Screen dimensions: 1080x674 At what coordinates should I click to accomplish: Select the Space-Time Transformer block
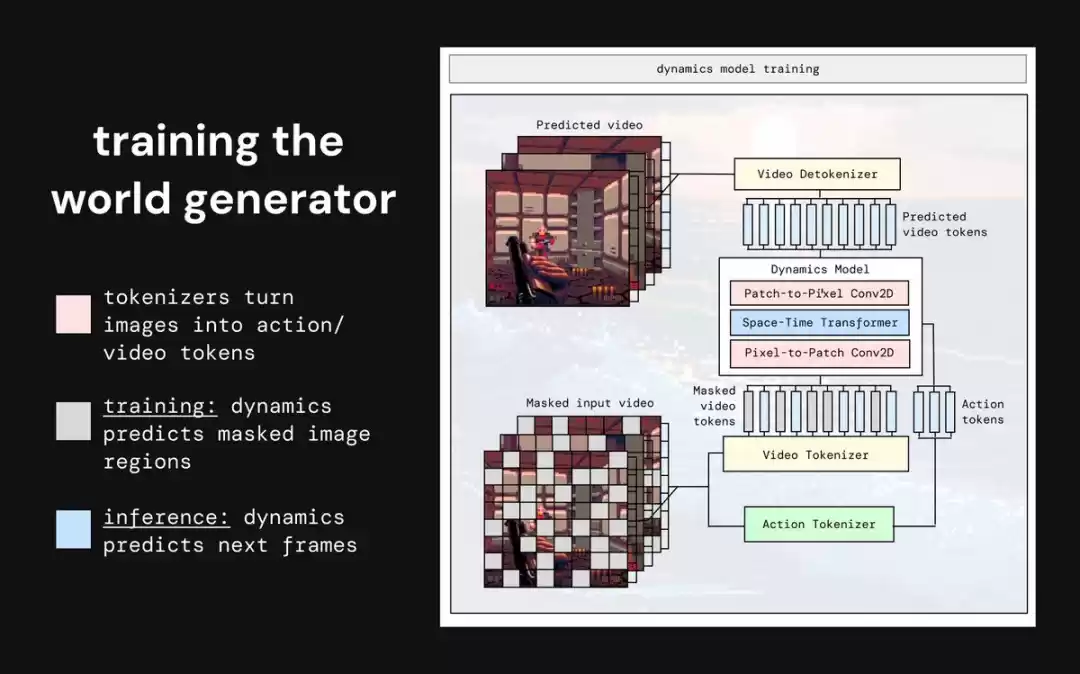point(819,323)
